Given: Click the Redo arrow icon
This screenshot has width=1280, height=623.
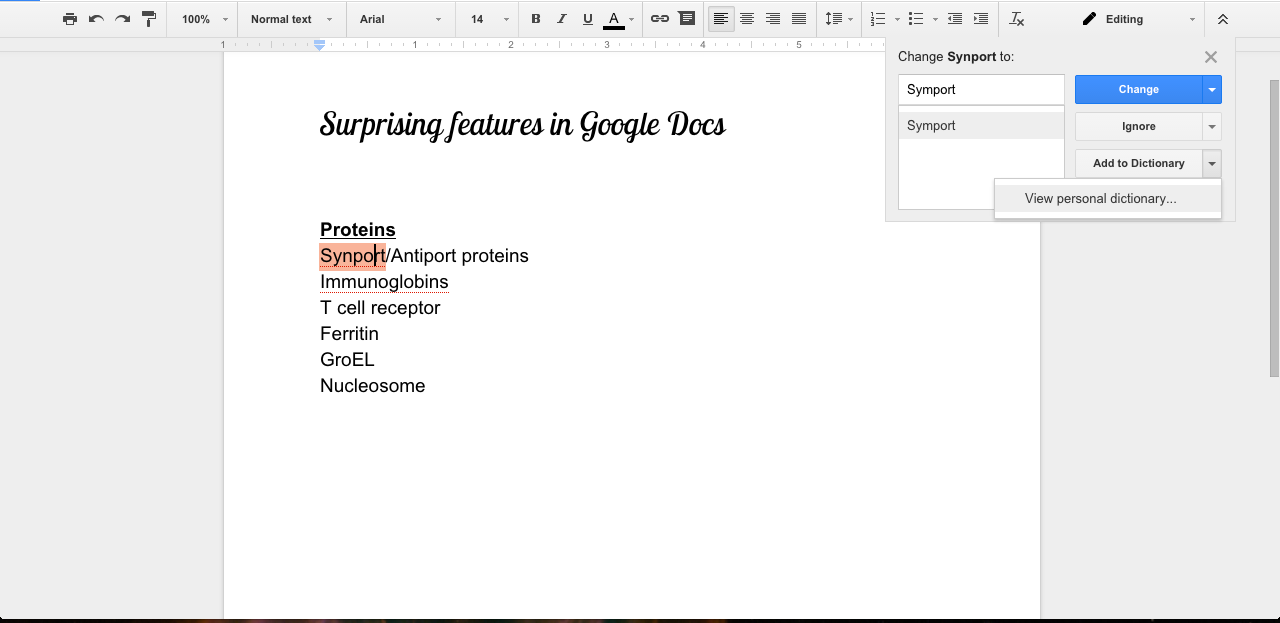Looking at the screenshot, I should point(122,19).
